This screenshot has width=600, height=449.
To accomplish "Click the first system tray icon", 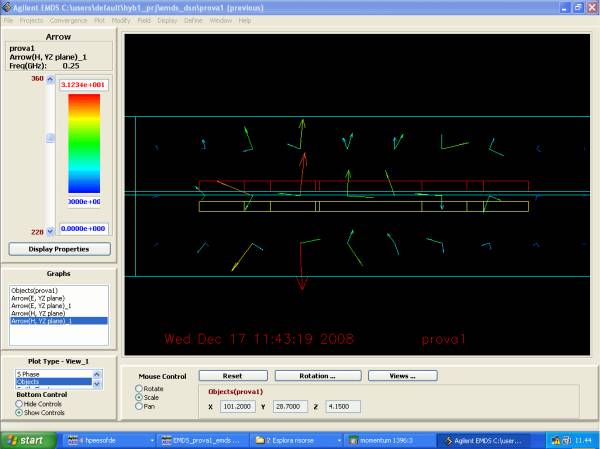I will (x=555, y=441).
